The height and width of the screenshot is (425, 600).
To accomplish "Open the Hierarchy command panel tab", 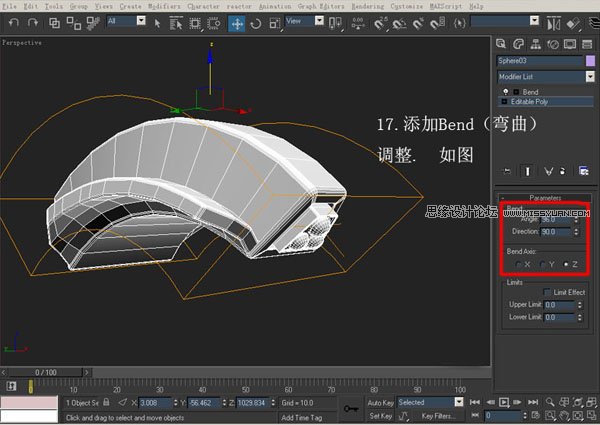I will tap(537, 44).
